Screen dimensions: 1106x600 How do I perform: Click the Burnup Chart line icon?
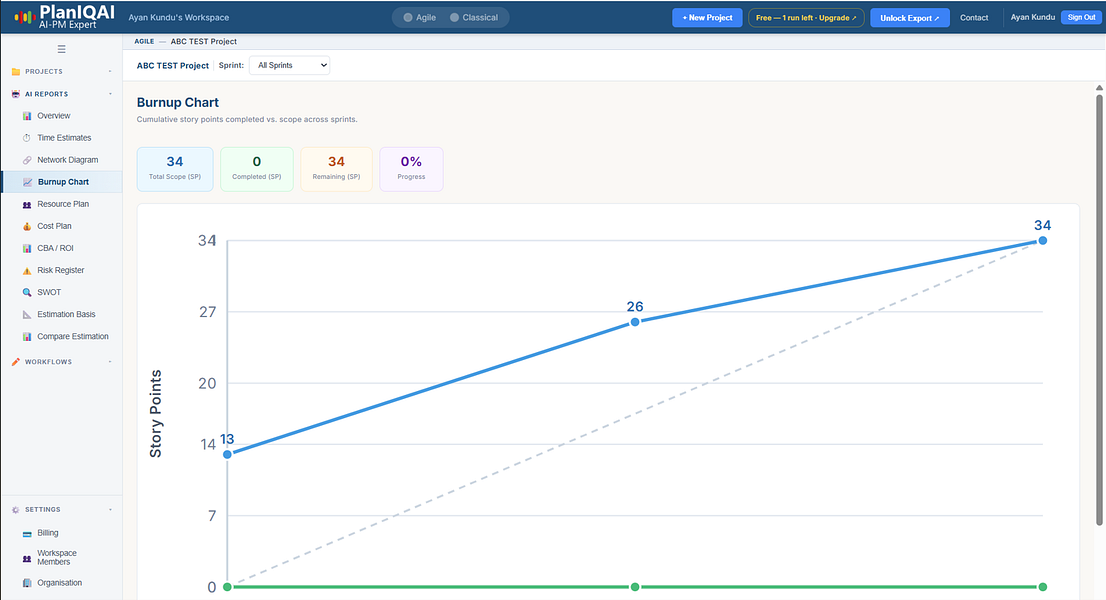click(x=28, y=182)
